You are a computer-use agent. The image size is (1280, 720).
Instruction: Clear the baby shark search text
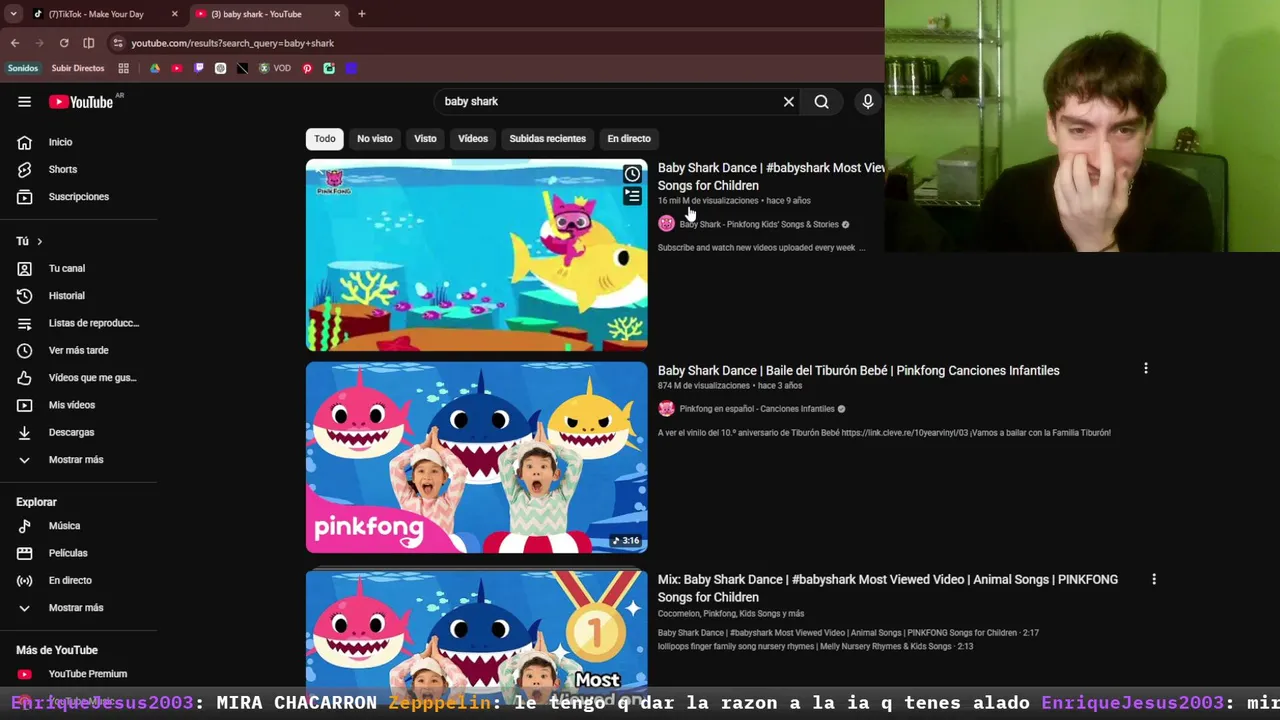[789, 101]
